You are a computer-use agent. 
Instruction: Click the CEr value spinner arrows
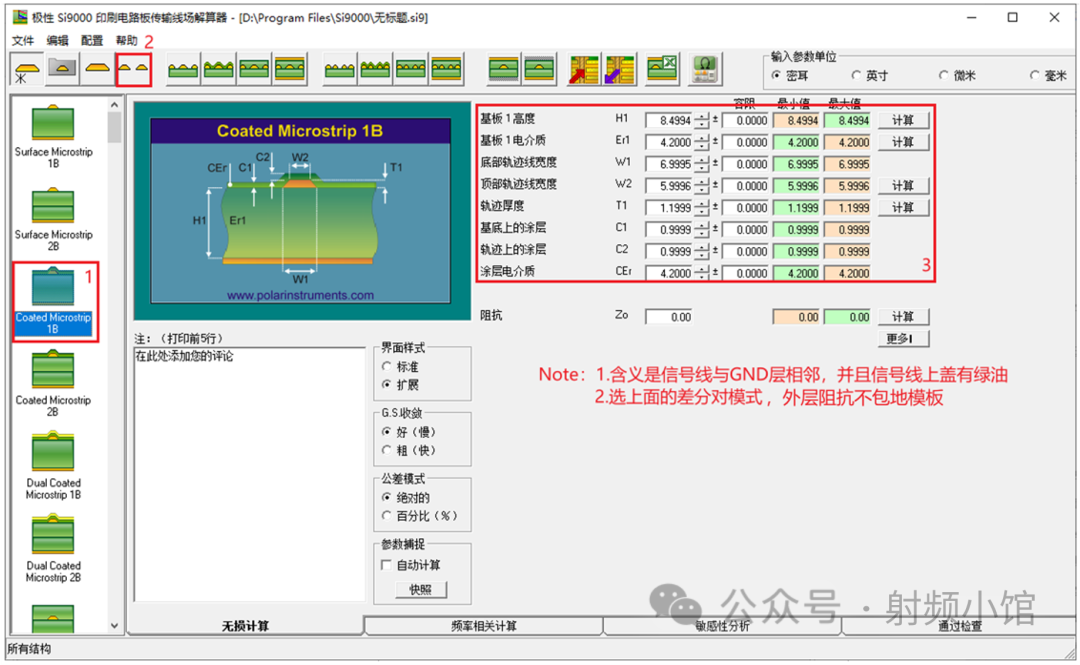tap(702, 273)
